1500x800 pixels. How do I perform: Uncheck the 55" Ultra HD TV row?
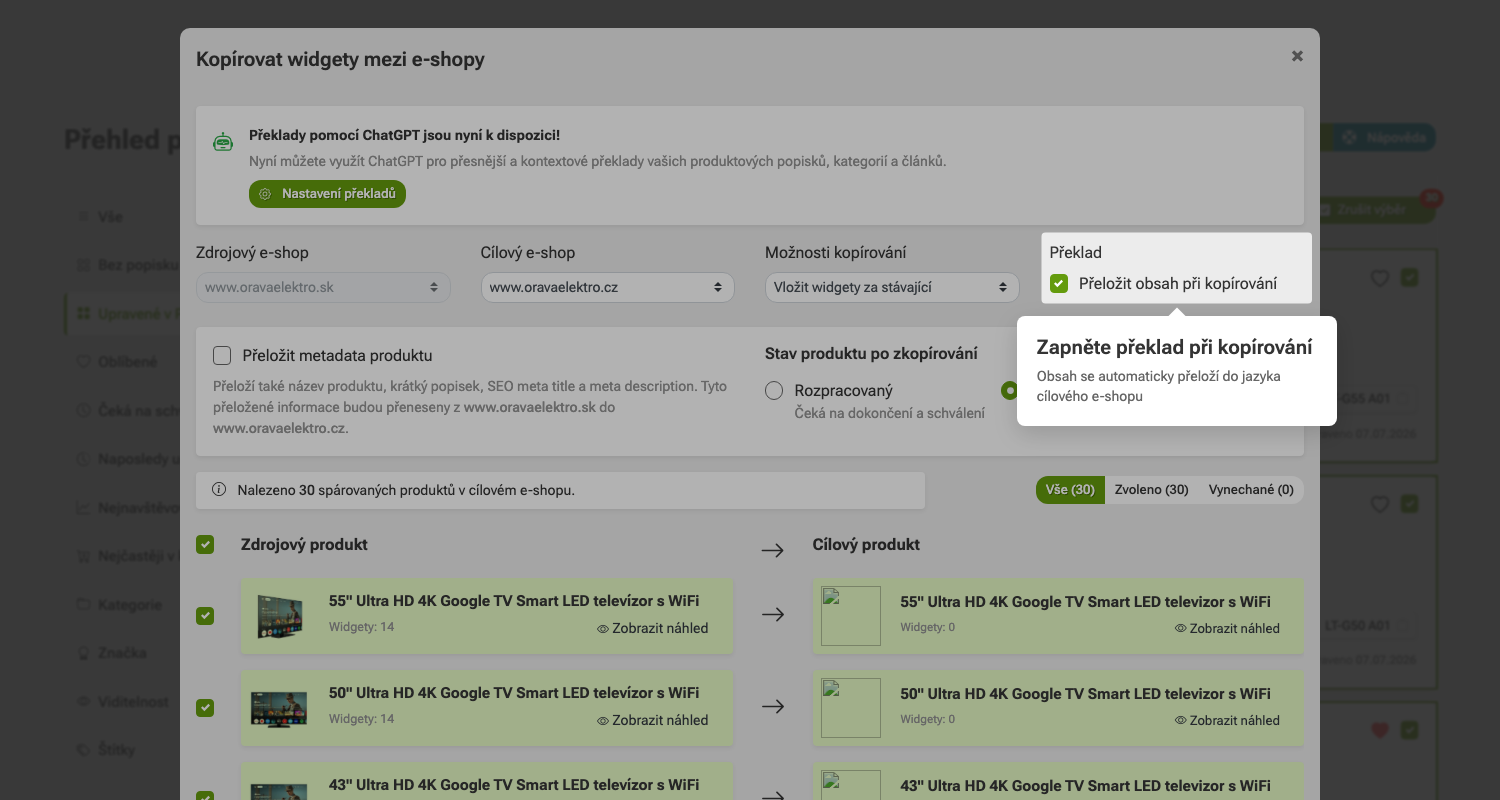[x=205, y=616]
